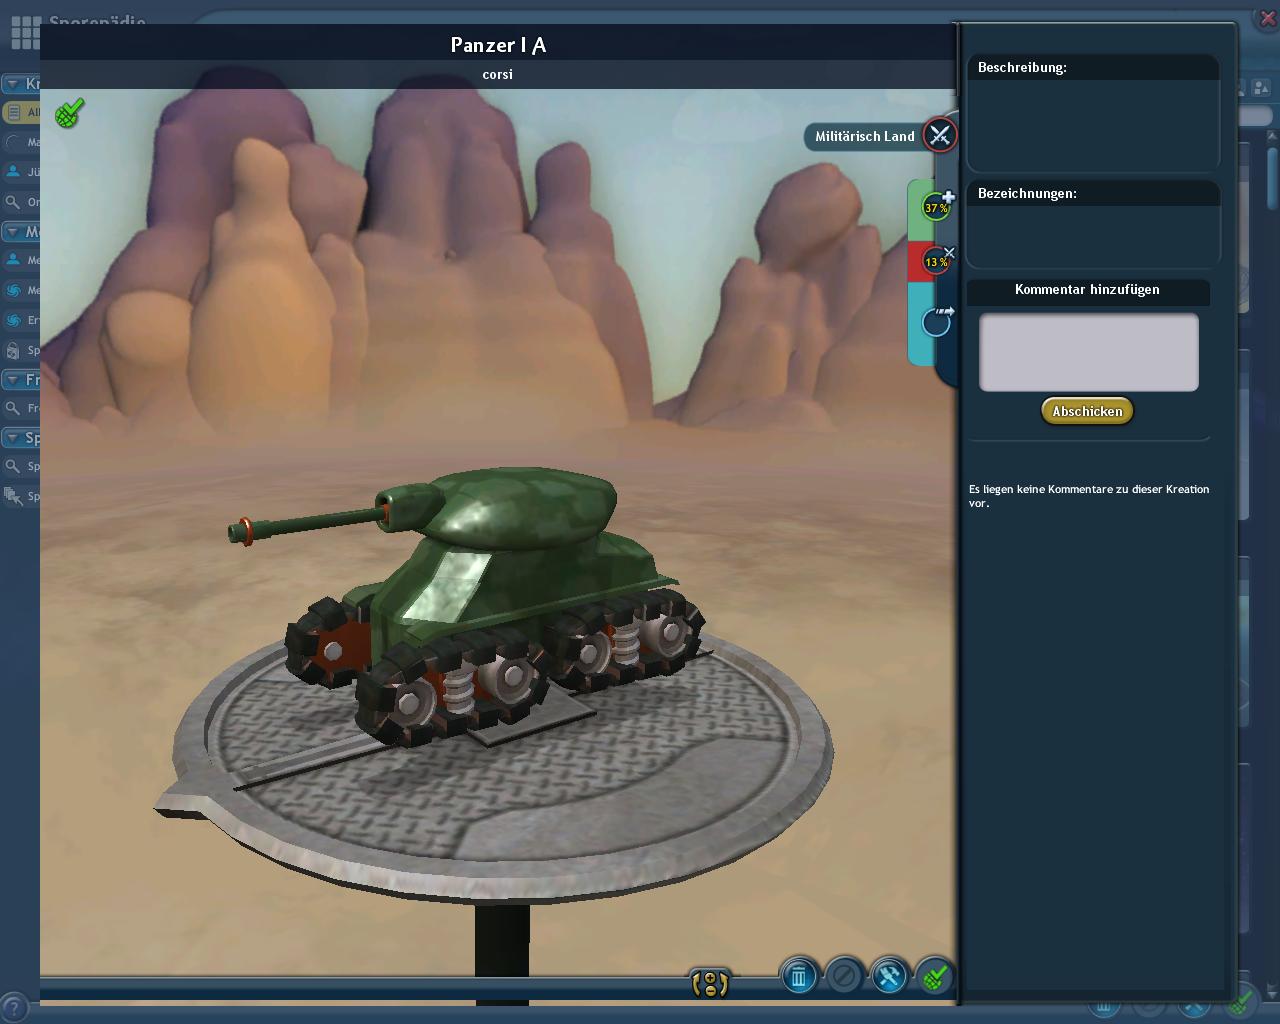Image resolution: width=1280 pixels, height=1024 pixels.
Task: Collapse the Sp section in the Sporepedia sidebar
Action: click(x=14, y=438)
